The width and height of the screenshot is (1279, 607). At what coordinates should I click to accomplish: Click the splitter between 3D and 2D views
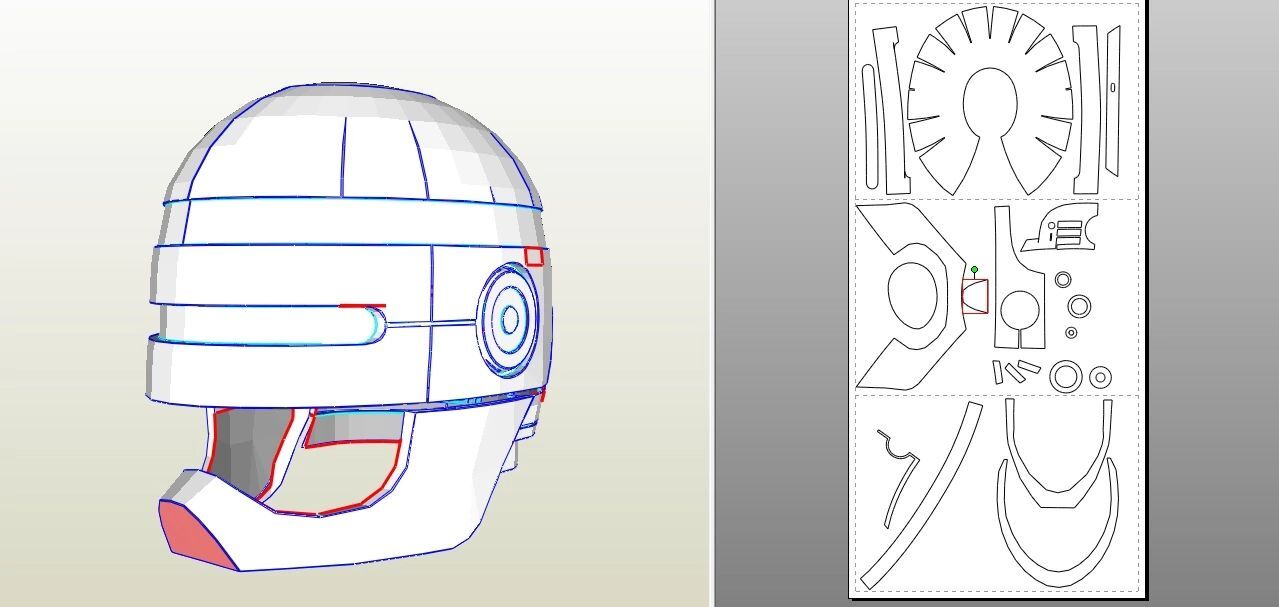click(711, 303)
